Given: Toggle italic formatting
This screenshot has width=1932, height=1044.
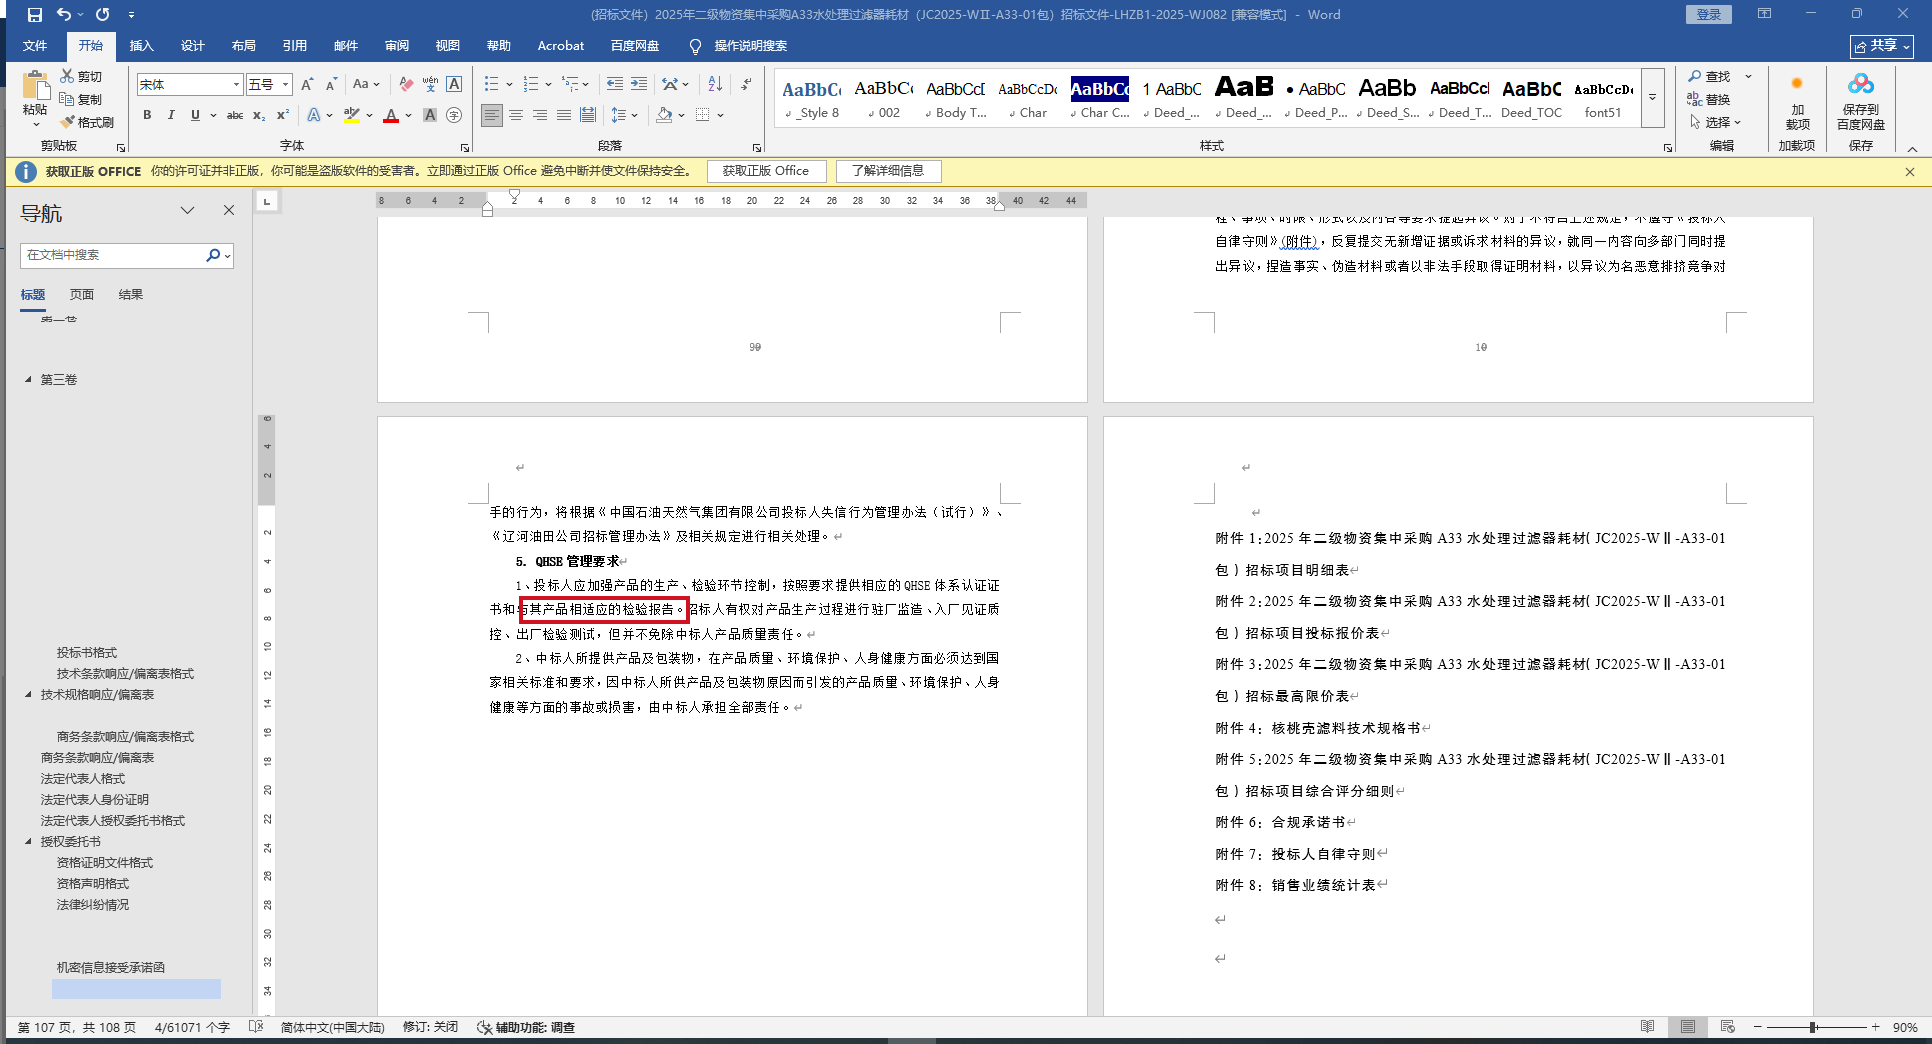Looking at the screenshot, I should click(171, 115).
